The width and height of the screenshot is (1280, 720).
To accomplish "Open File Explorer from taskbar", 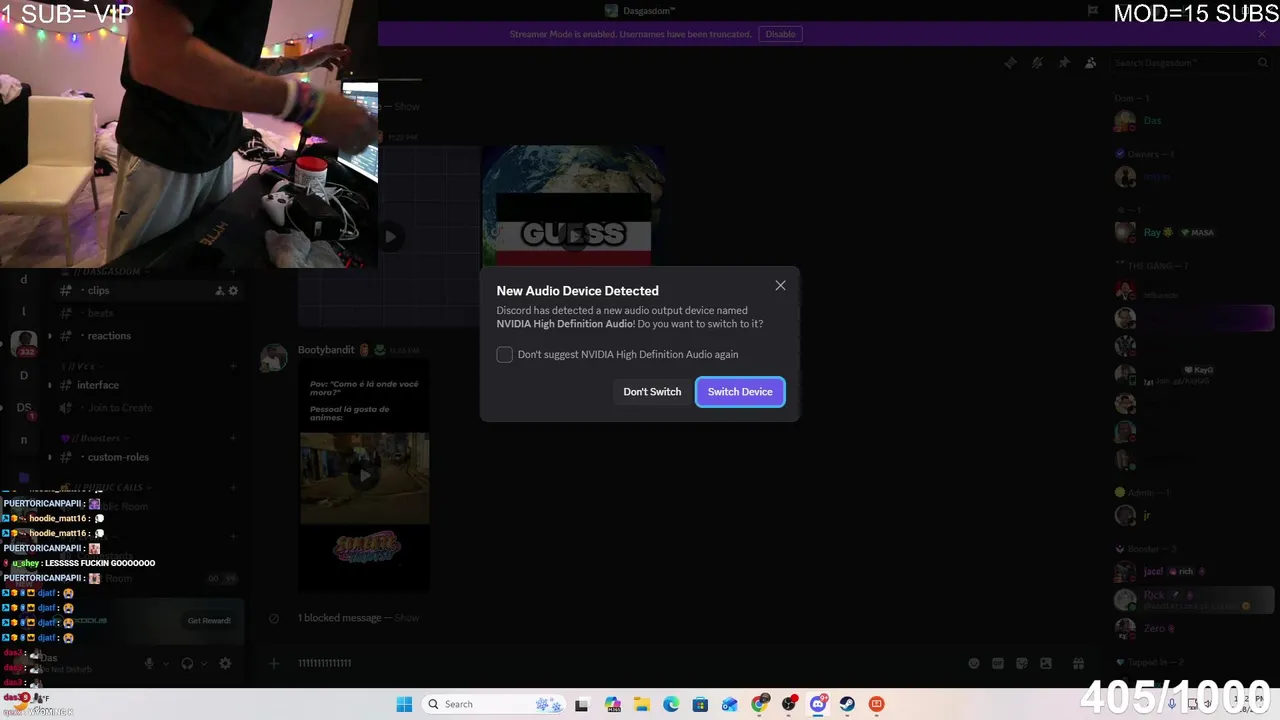I will pos(642,705).
